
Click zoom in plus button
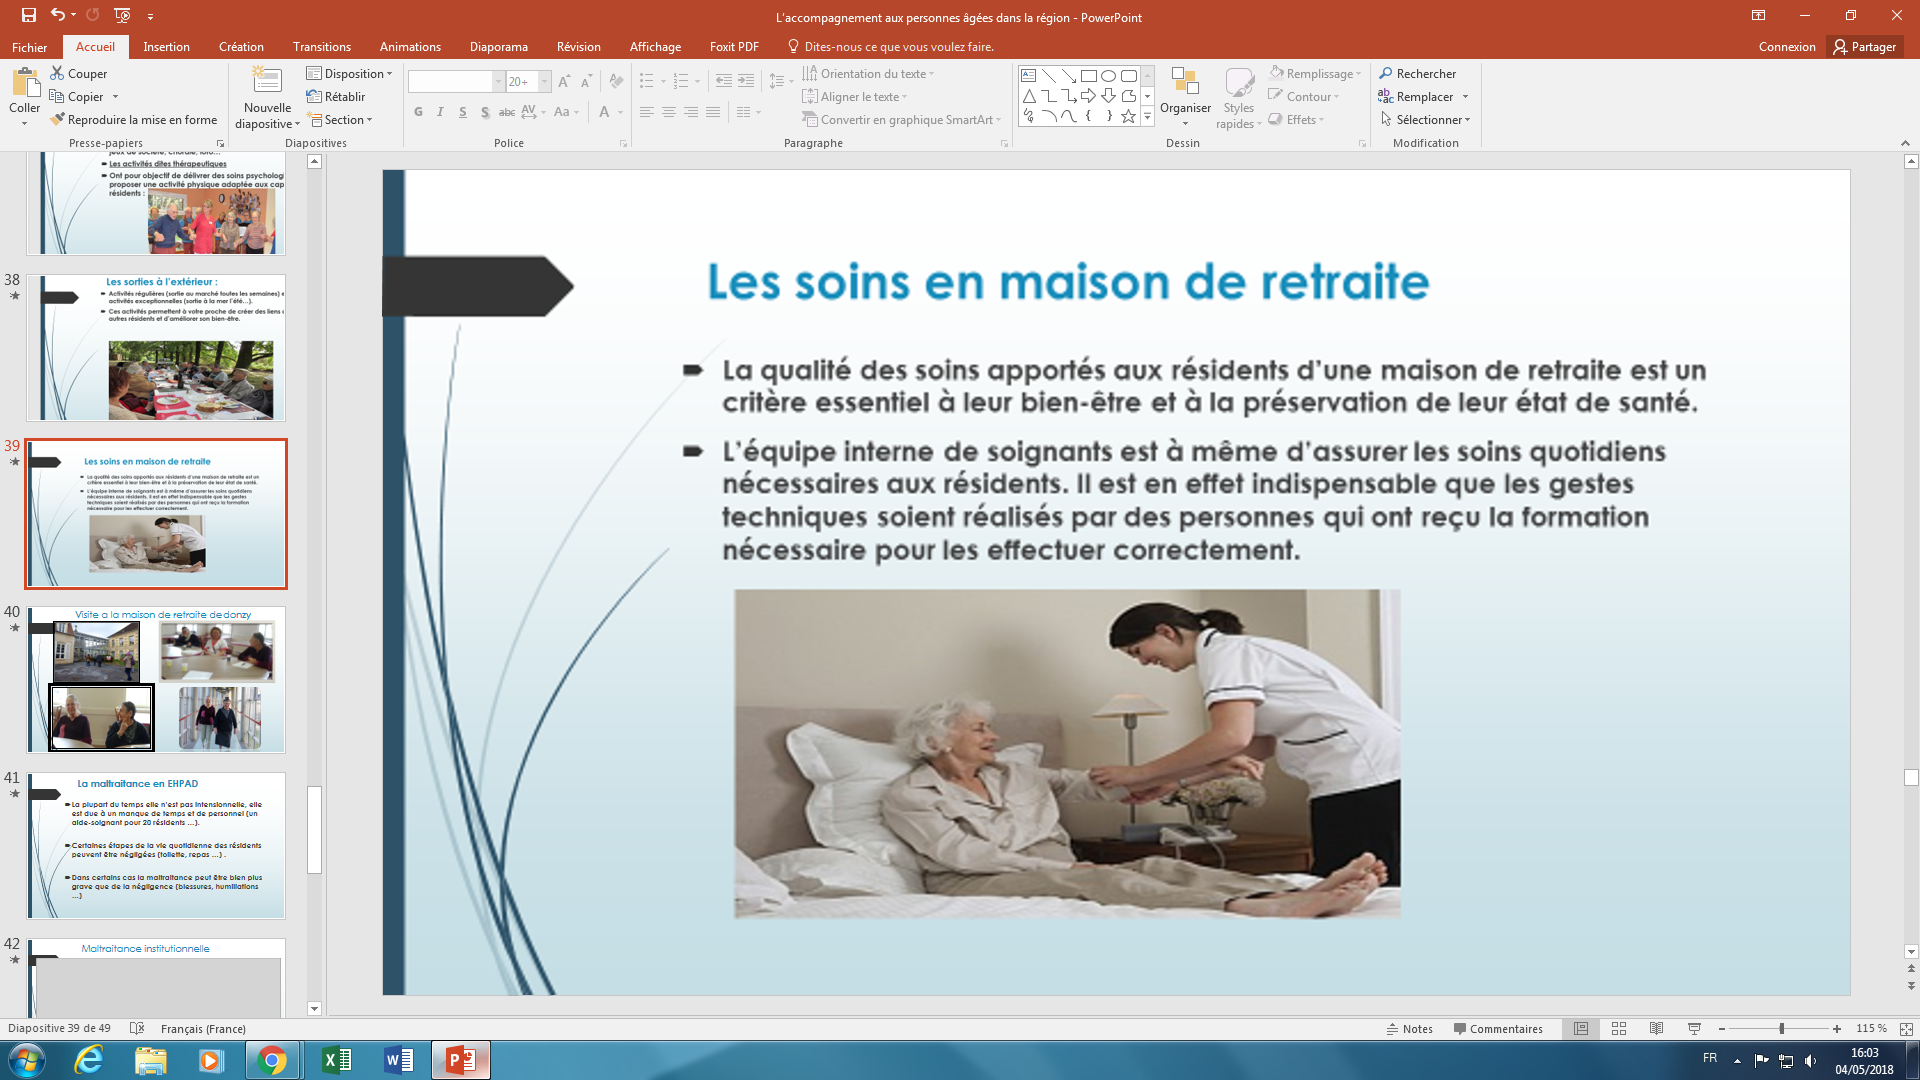pyautogui.click(x=1837, y=1029)
